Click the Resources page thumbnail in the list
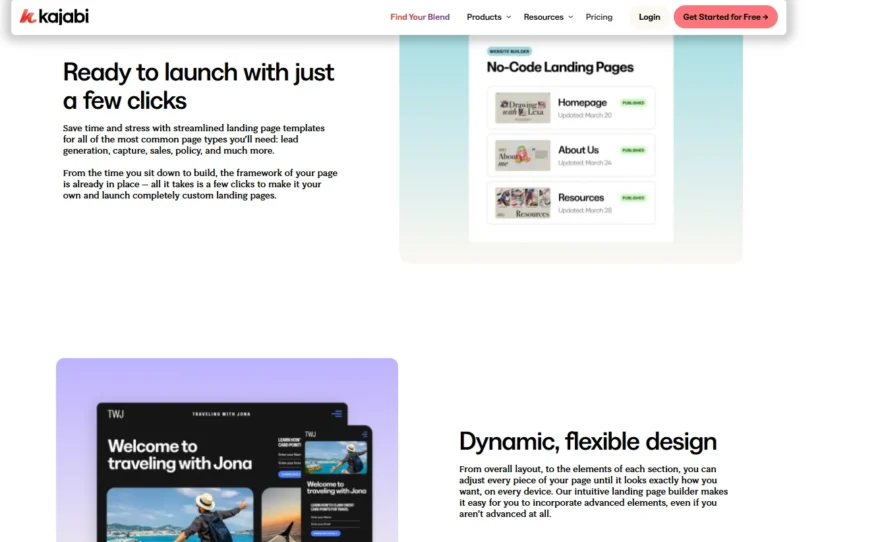 [x=523, y=203]
